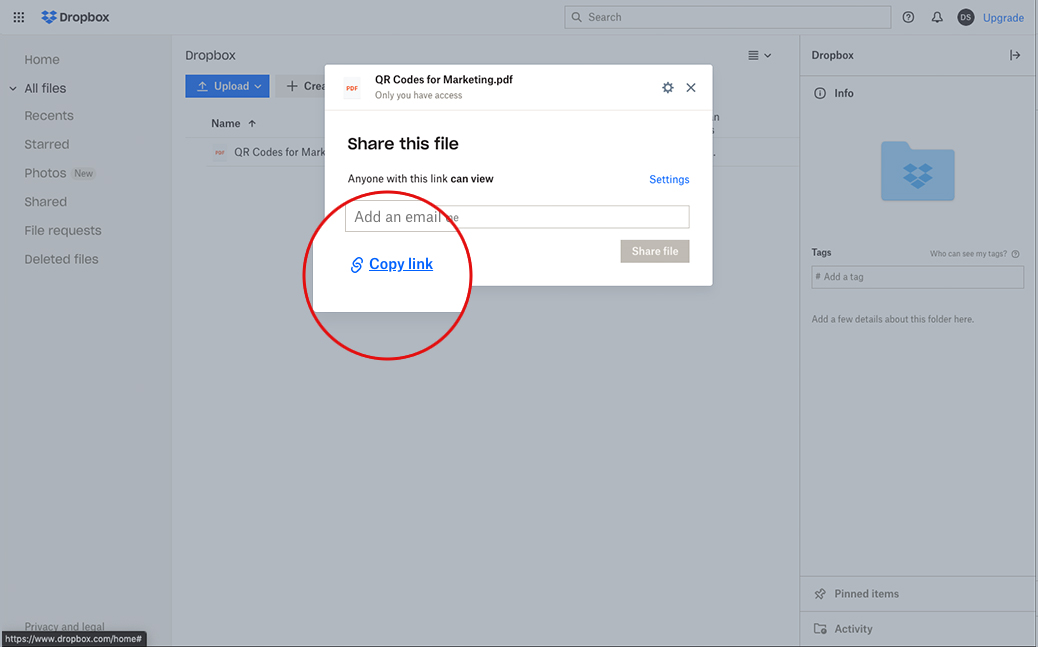Click the Upgrade link
The width and height of the screenshot is (1038, 647).
[1003, 18]
